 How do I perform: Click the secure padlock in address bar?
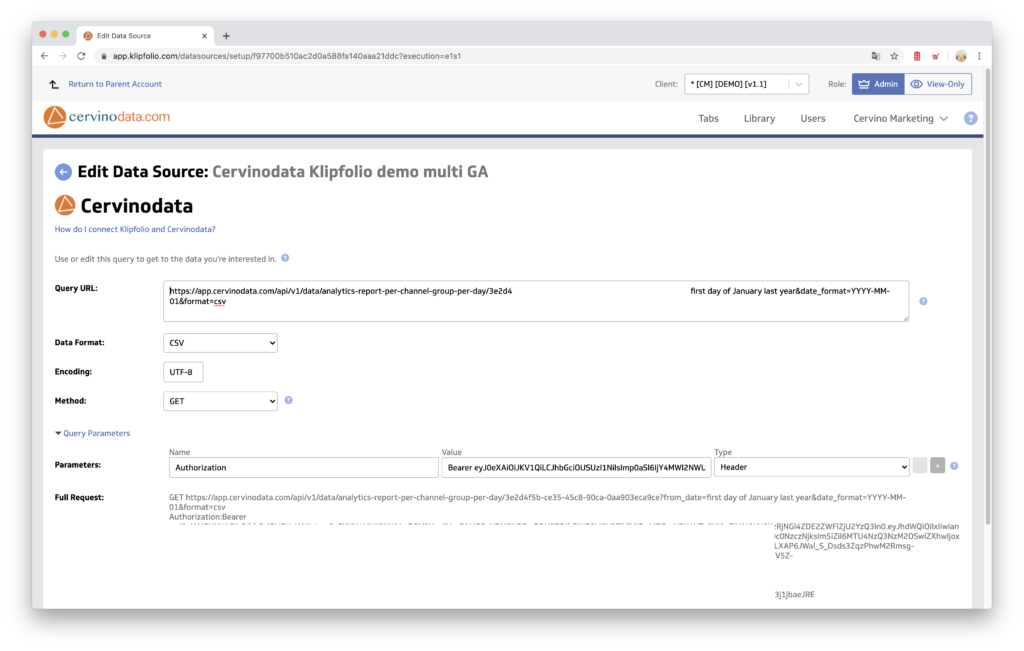[103, 56]
